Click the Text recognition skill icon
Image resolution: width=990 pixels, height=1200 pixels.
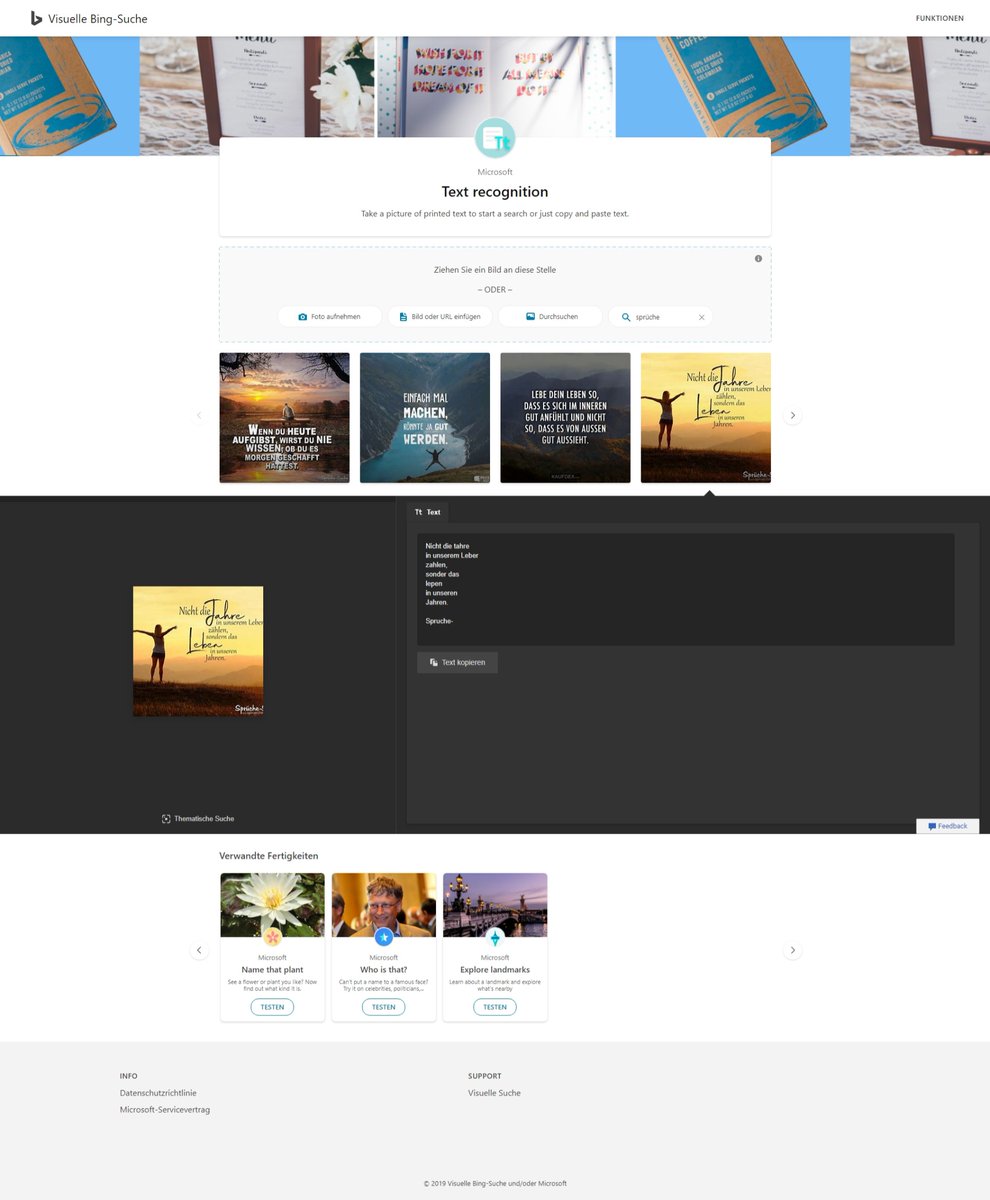click(495, 139)
